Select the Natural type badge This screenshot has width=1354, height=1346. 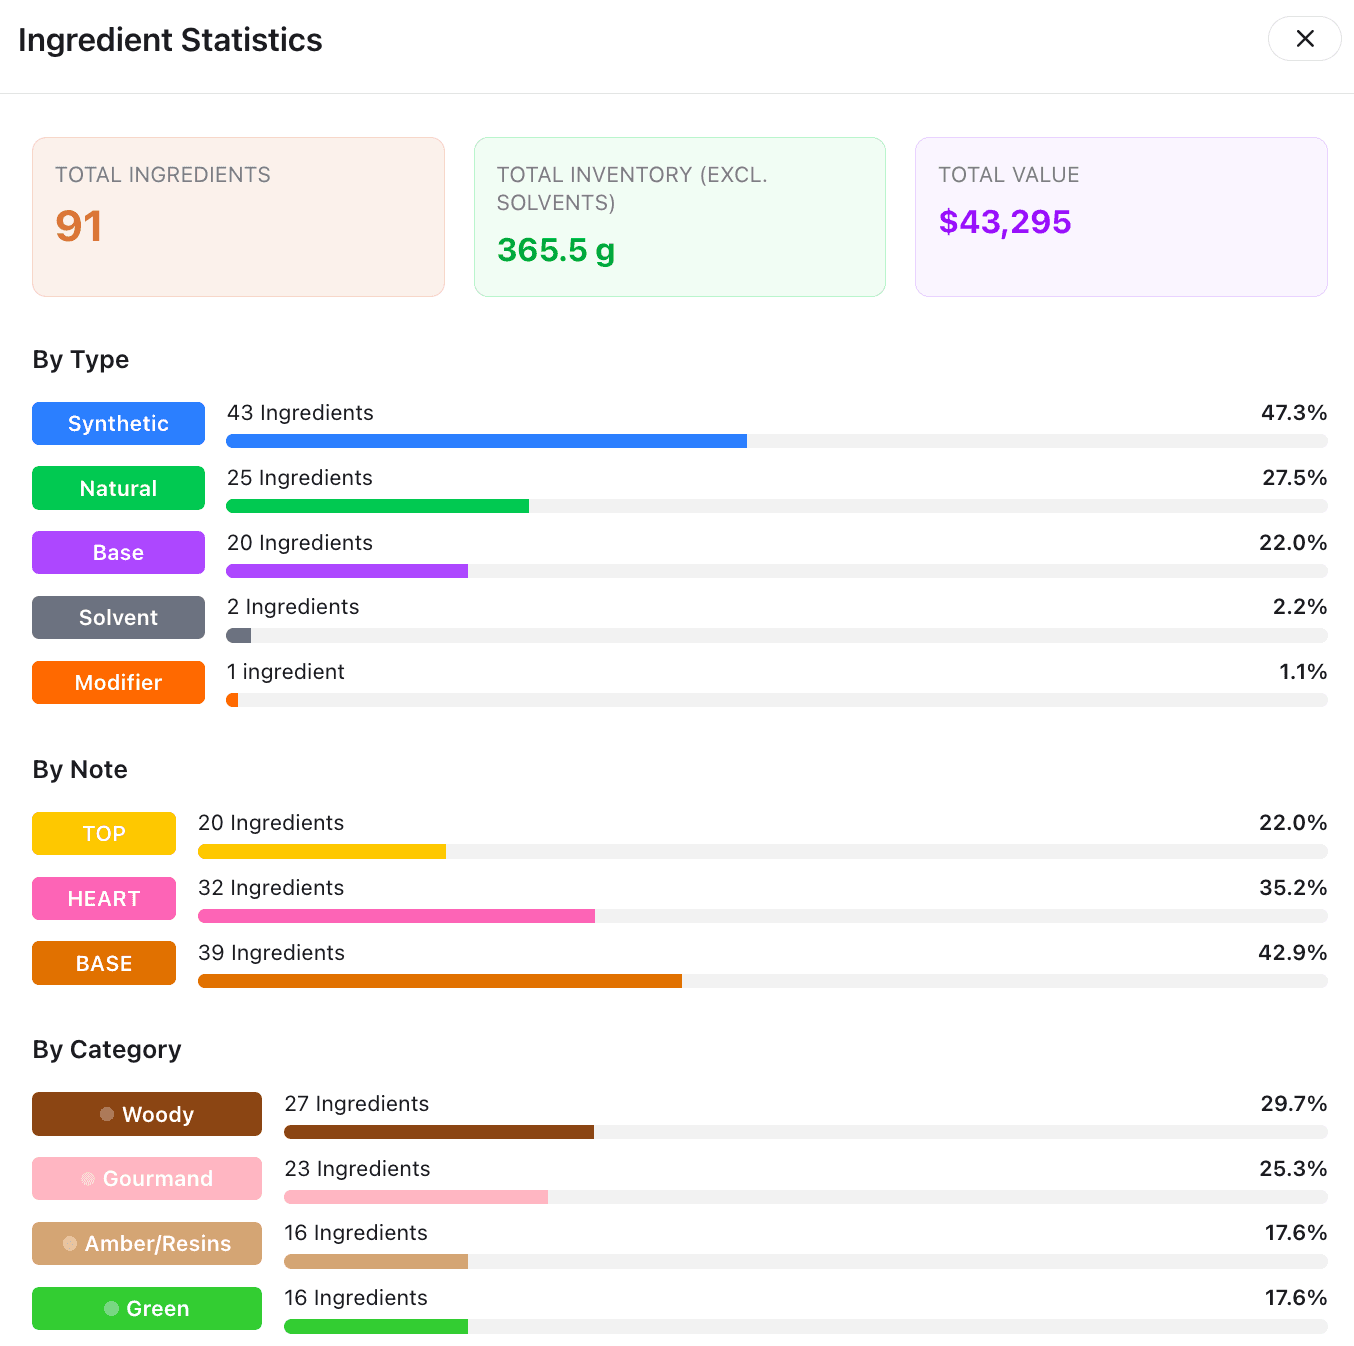pos(118,488)
